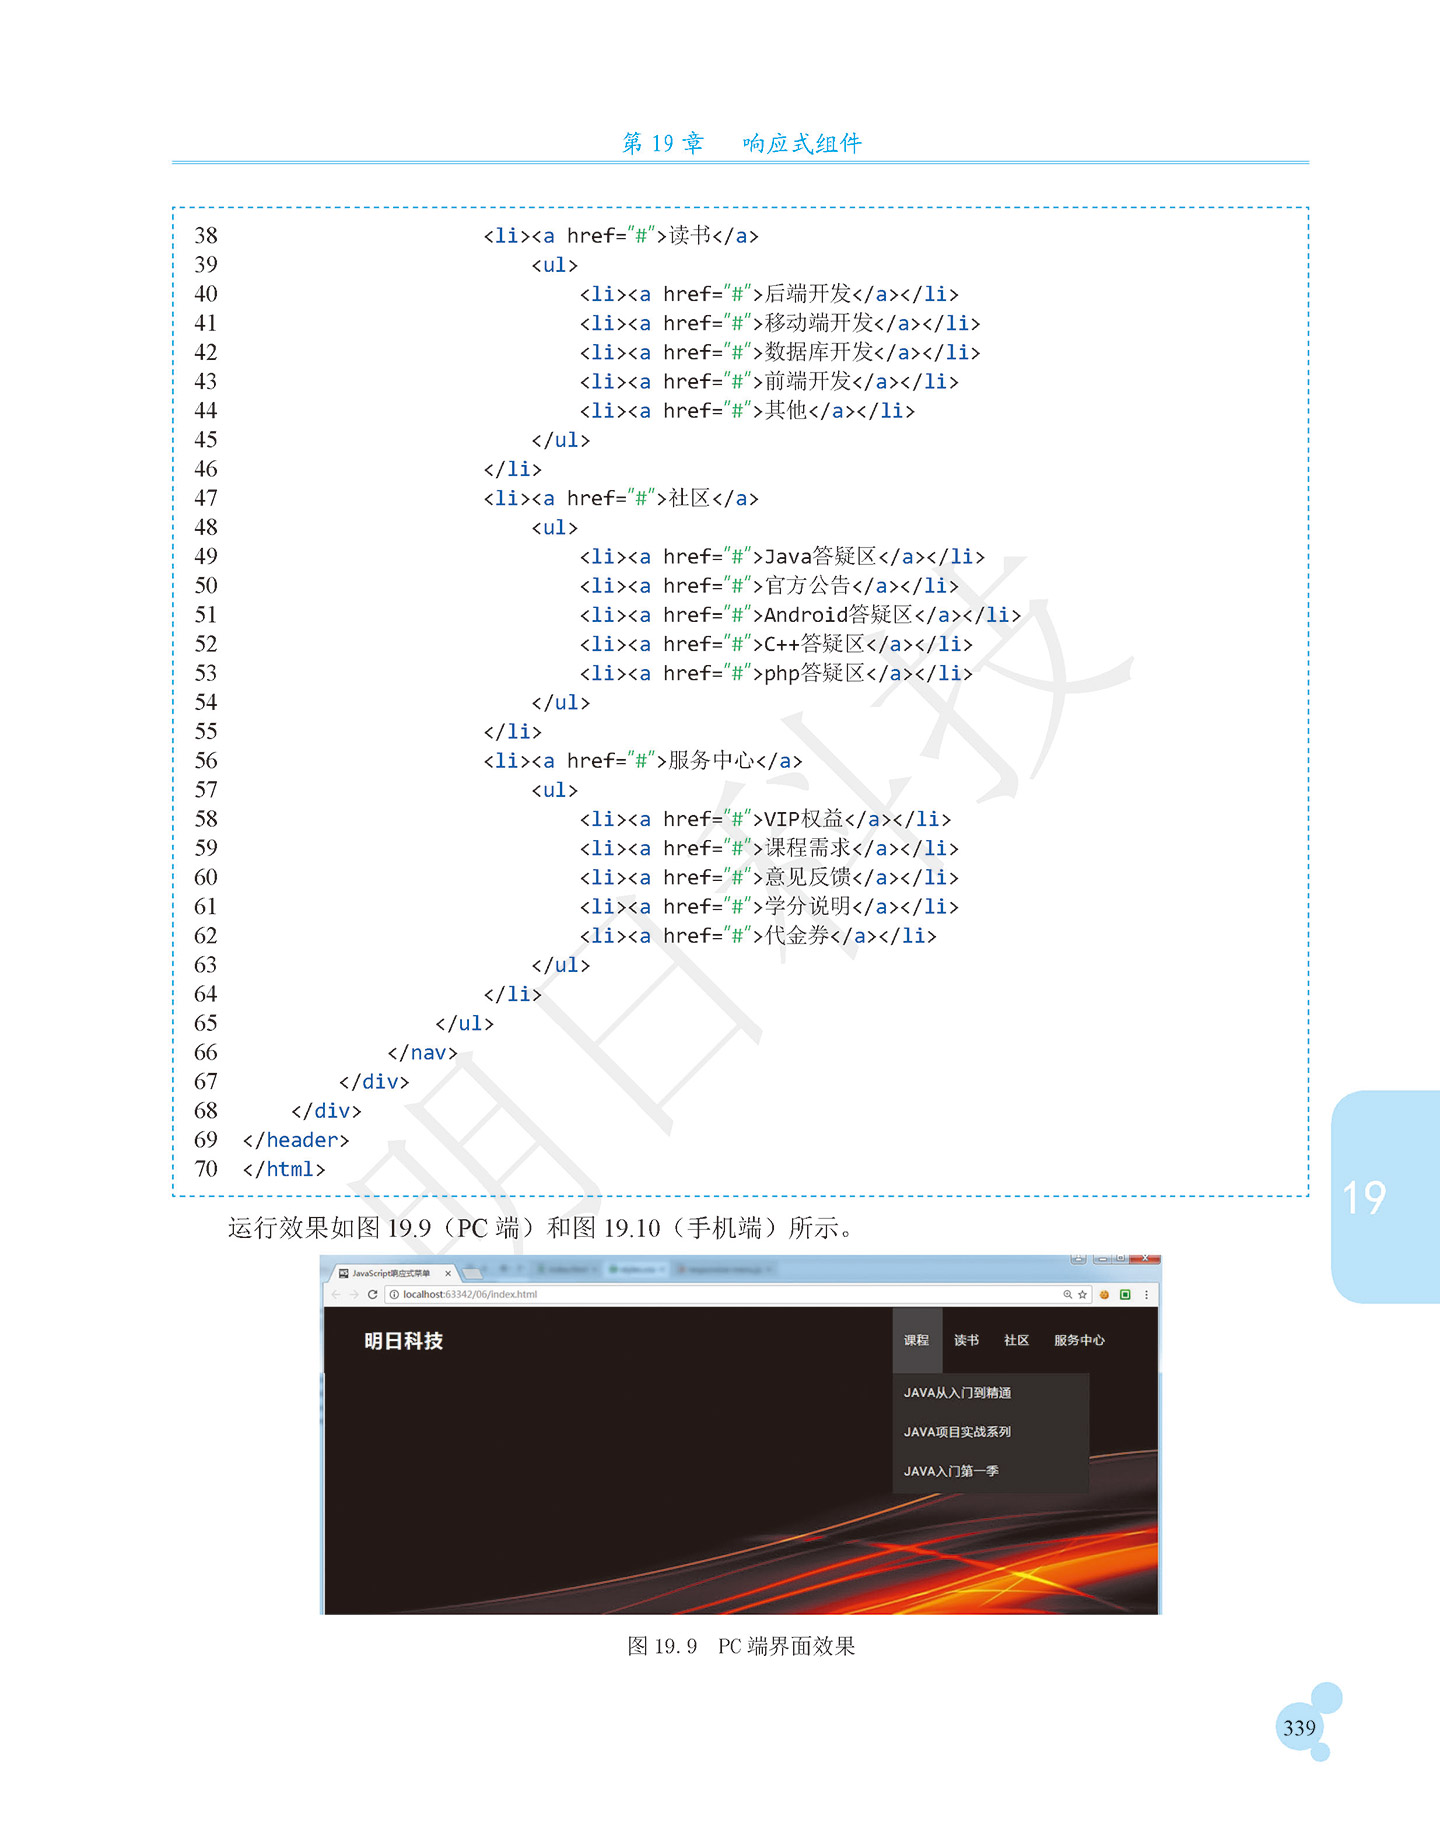Click code line 40 with 后端开发
Image resolution: width=1440 pixels, height=1833 pixels.
pos(769,293)
